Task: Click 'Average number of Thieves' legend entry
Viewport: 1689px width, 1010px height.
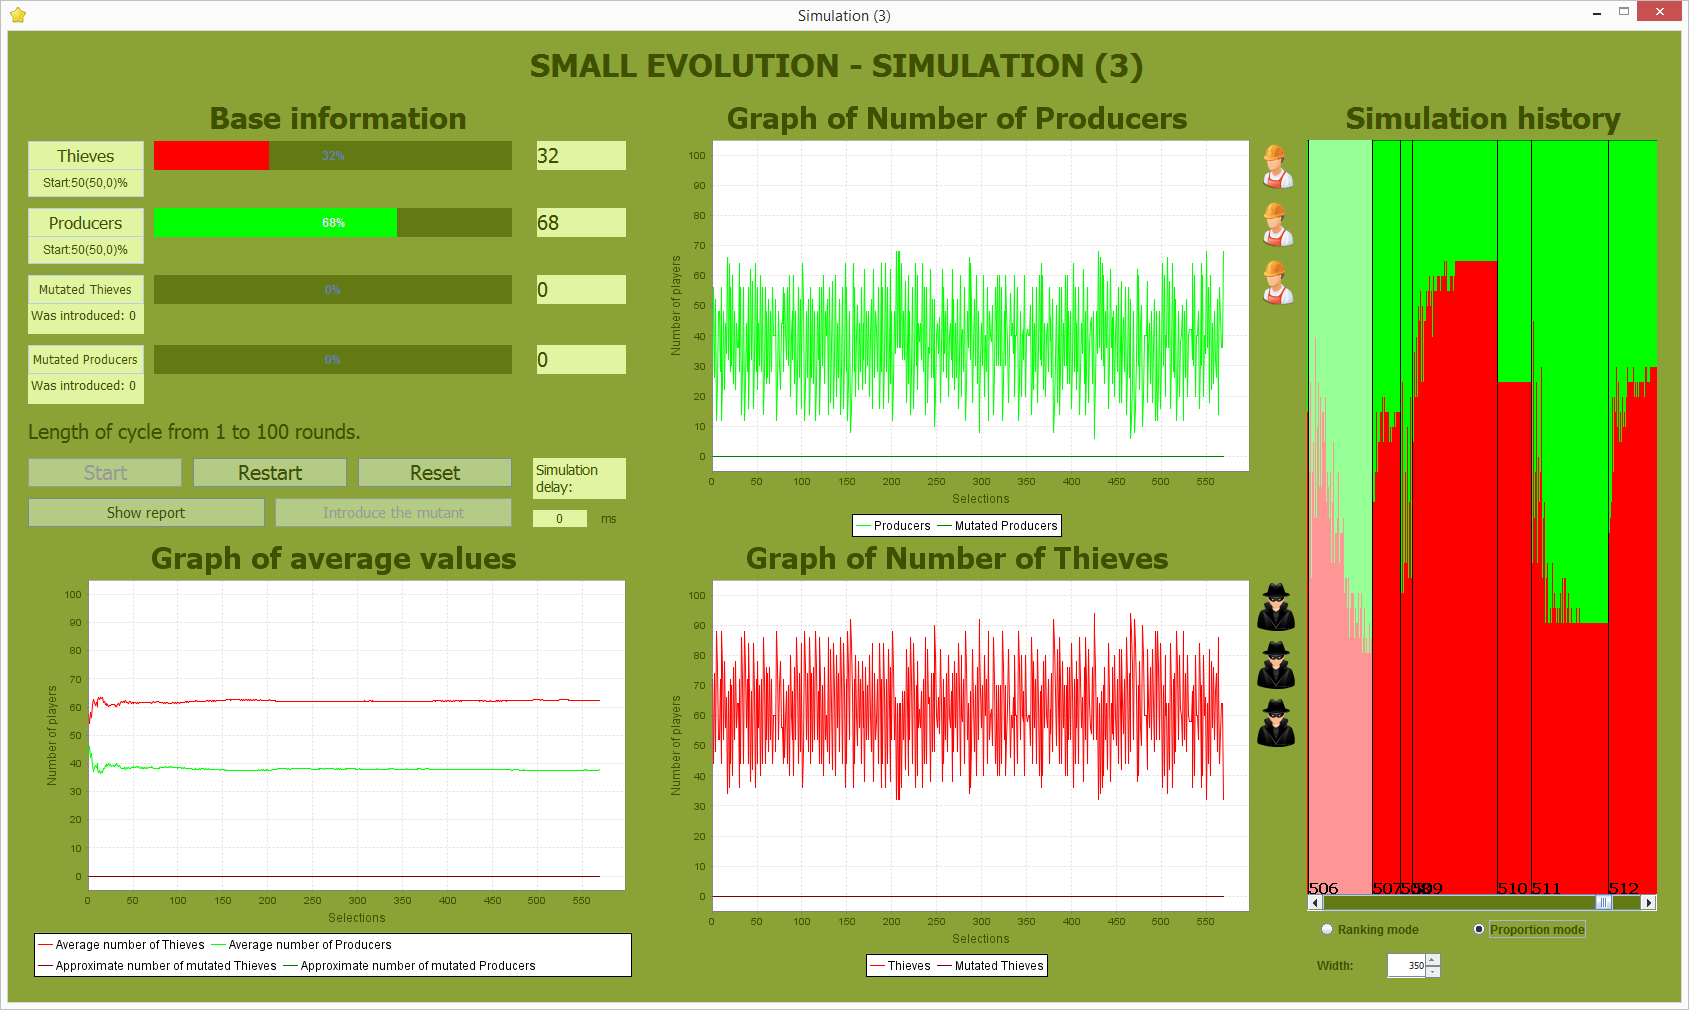Action: click(x=121, y=945)
